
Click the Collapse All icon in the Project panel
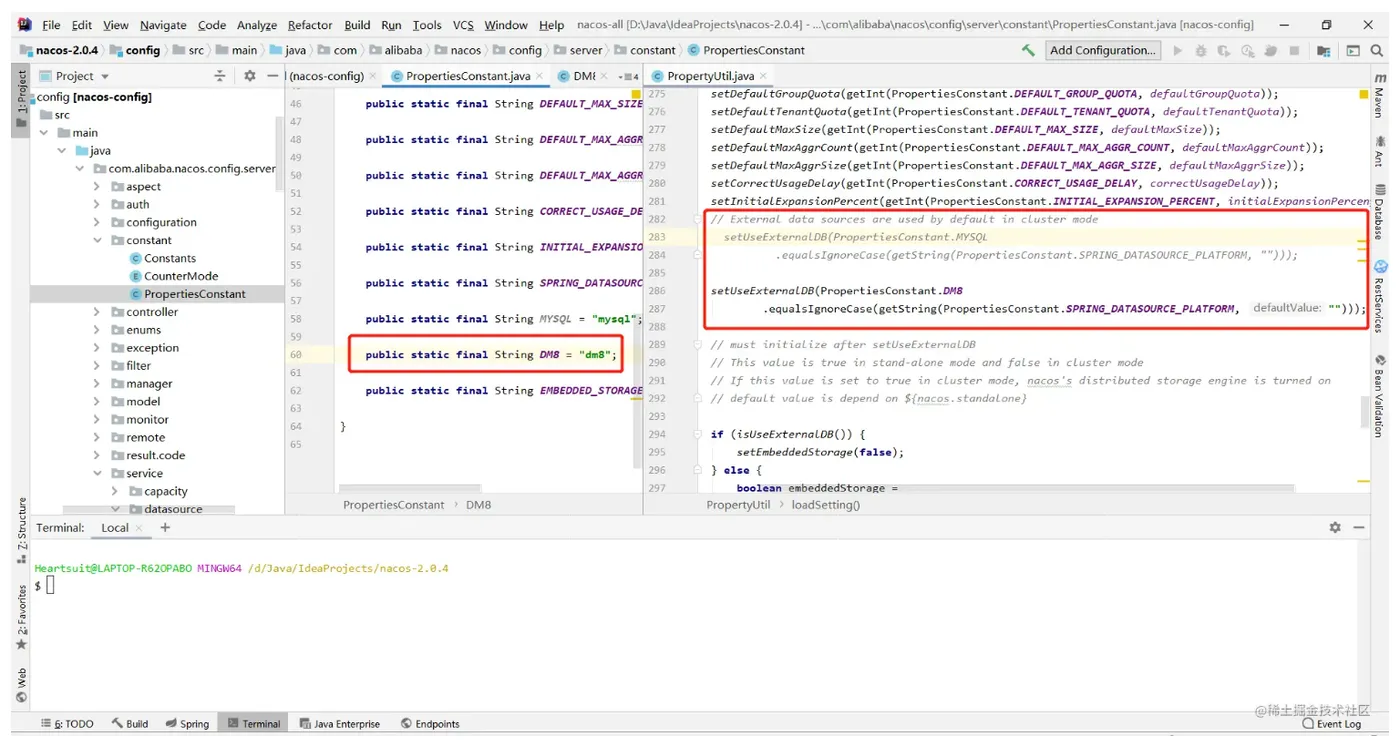coord(220,76)
